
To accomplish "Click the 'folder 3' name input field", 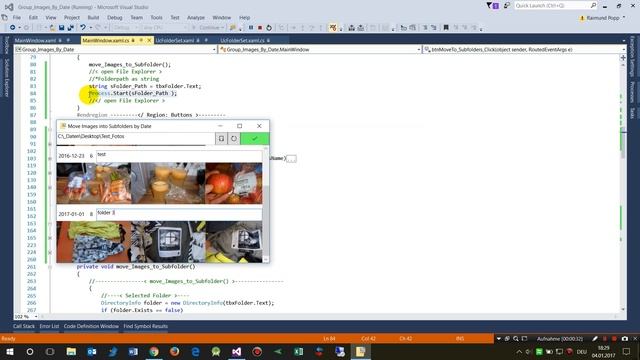I will 179,214.
